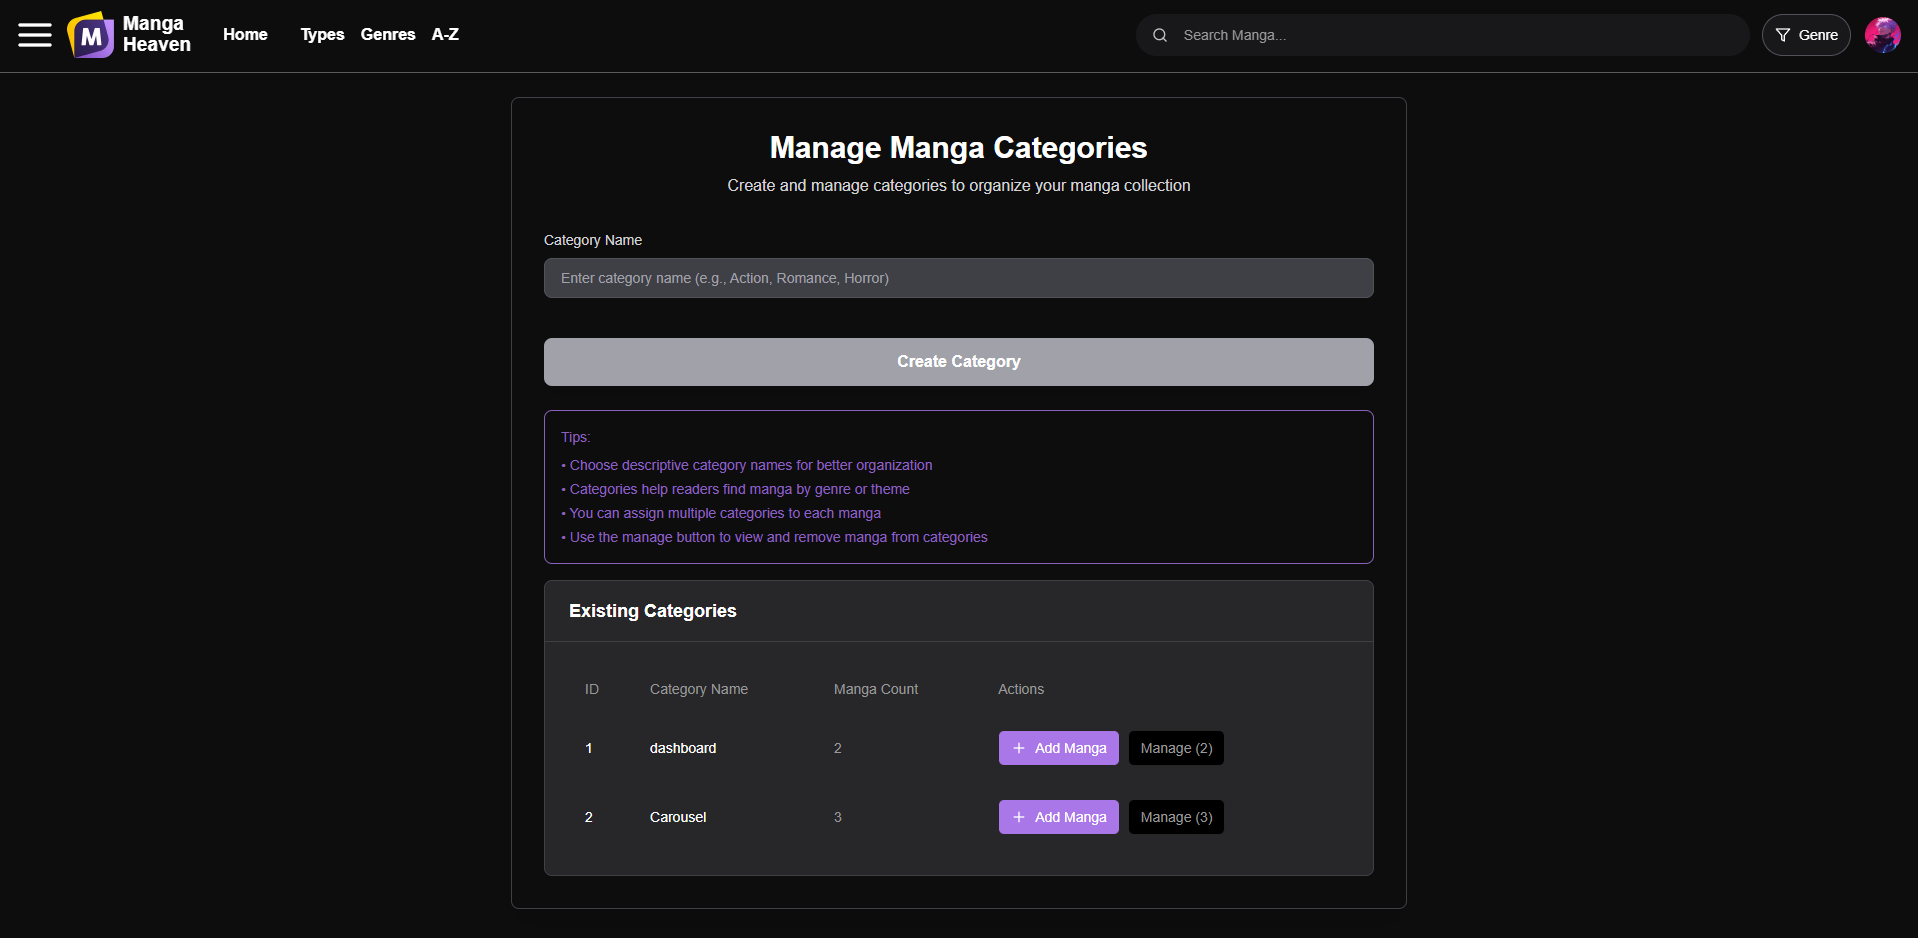The width and height of the screenshot is (1918, 938).
Task: Click the Tips: label
Action: point(576,437)
